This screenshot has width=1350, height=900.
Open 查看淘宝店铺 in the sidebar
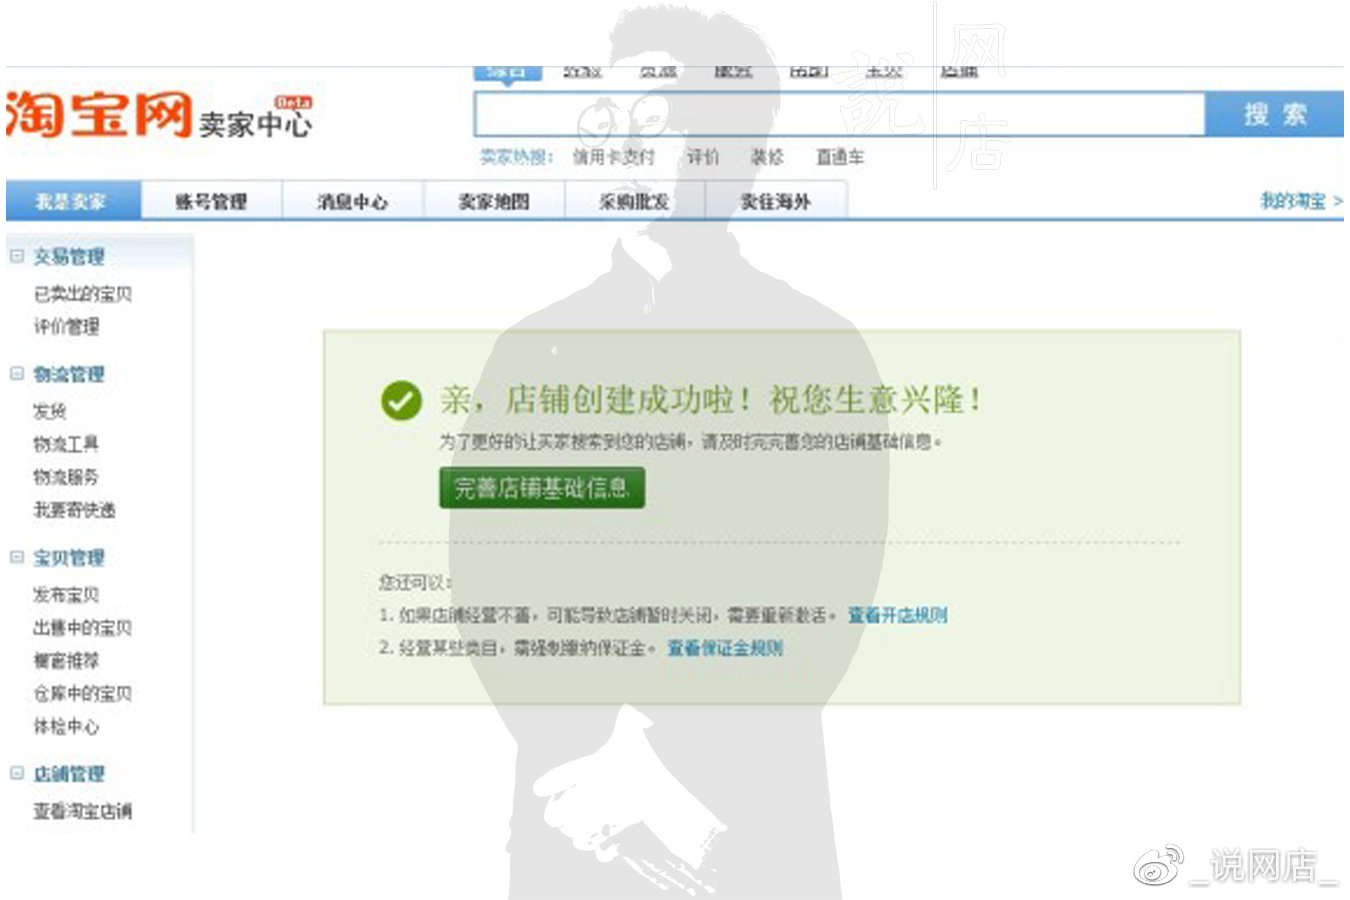click(82, 811)
